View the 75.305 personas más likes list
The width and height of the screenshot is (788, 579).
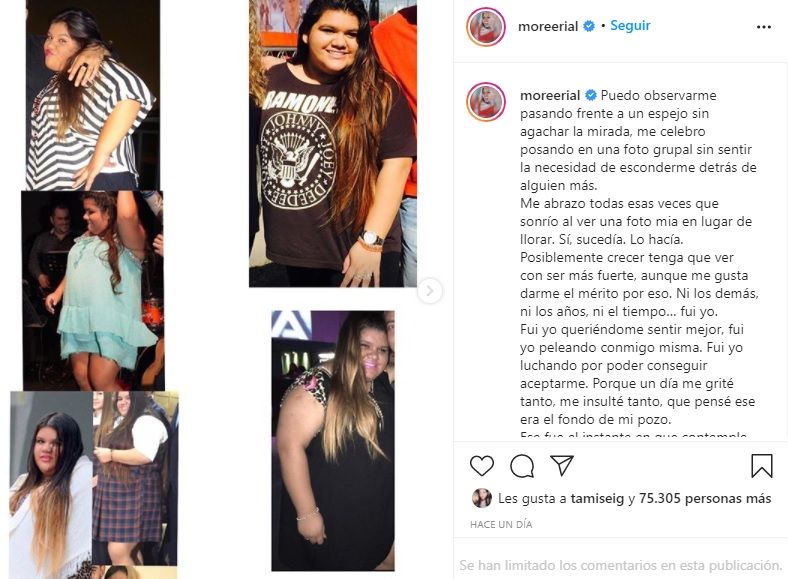coord(705,499)
